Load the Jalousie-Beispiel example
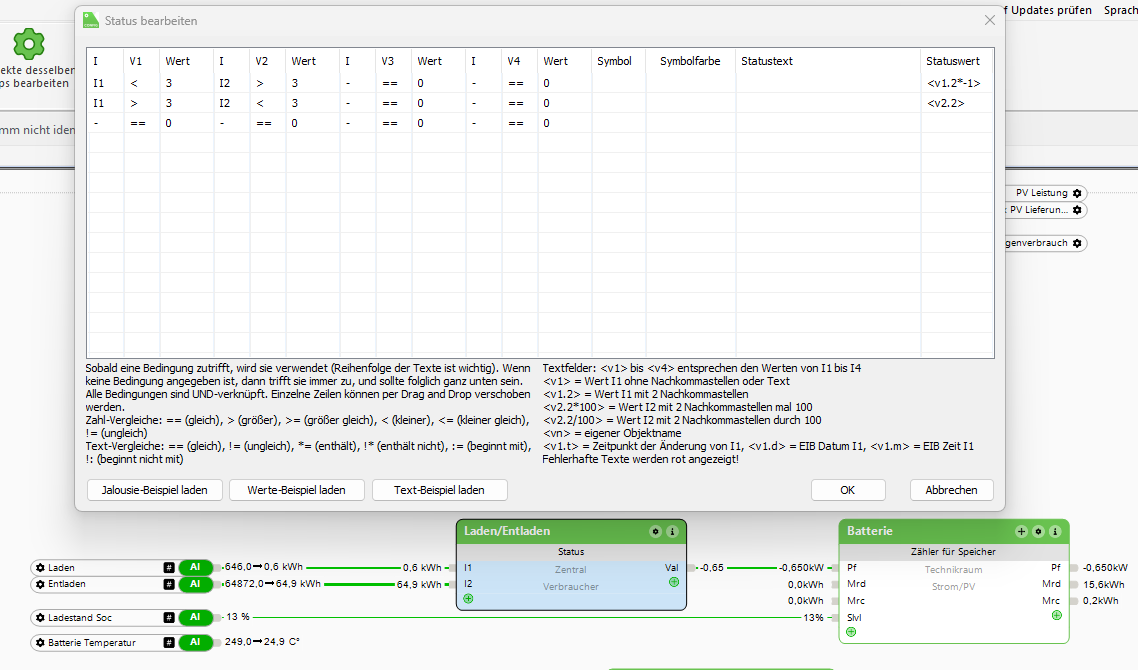The height and width of the screenshot is (670, 1138). pos(155,490)
